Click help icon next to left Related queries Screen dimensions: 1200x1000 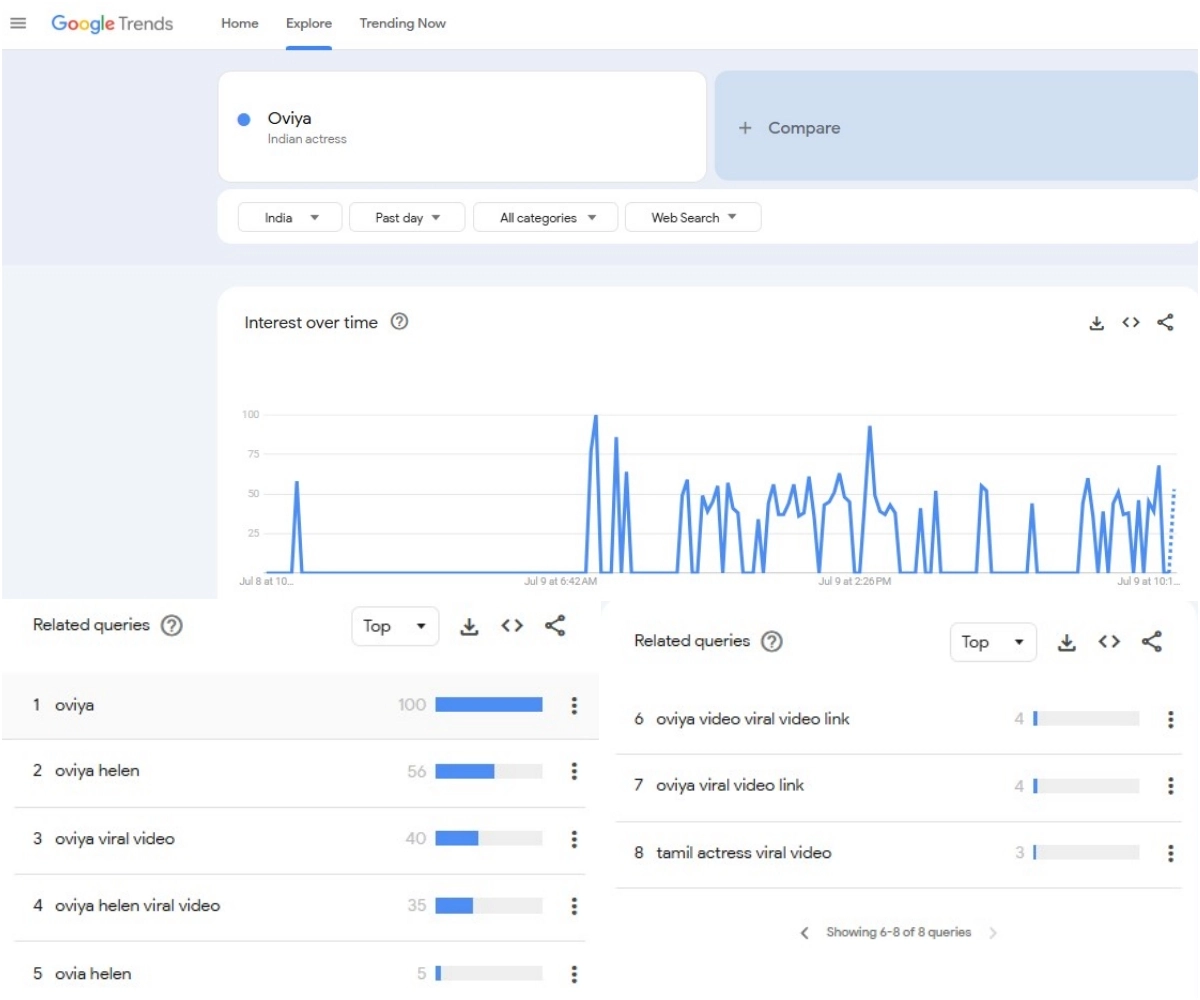tap(172, 626)
